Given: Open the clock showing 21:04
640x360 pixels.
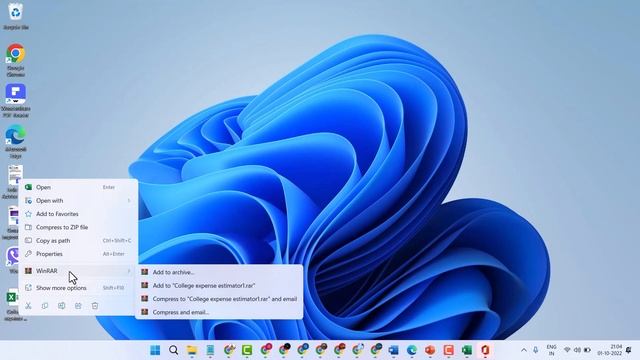Looking at the screenshot, I should (x=609, y=350).
